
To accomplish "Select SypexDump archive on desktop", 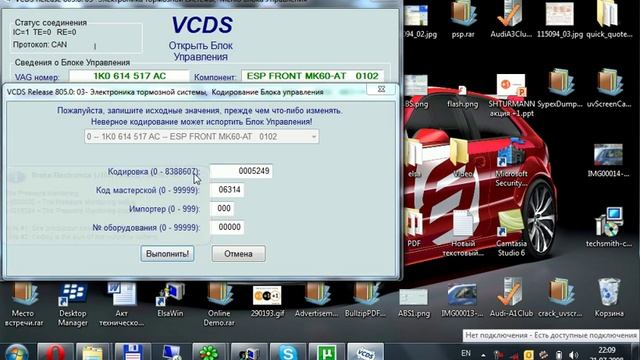I will (560, 89).
